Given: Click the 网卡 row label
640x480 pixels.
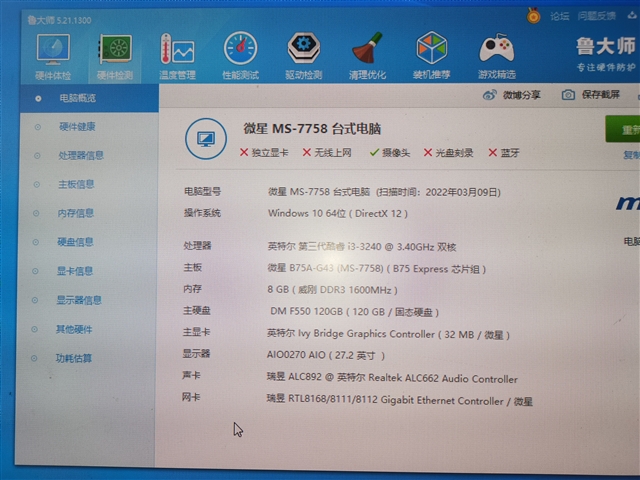Looking at the screenshot, I should click(191, 397).
